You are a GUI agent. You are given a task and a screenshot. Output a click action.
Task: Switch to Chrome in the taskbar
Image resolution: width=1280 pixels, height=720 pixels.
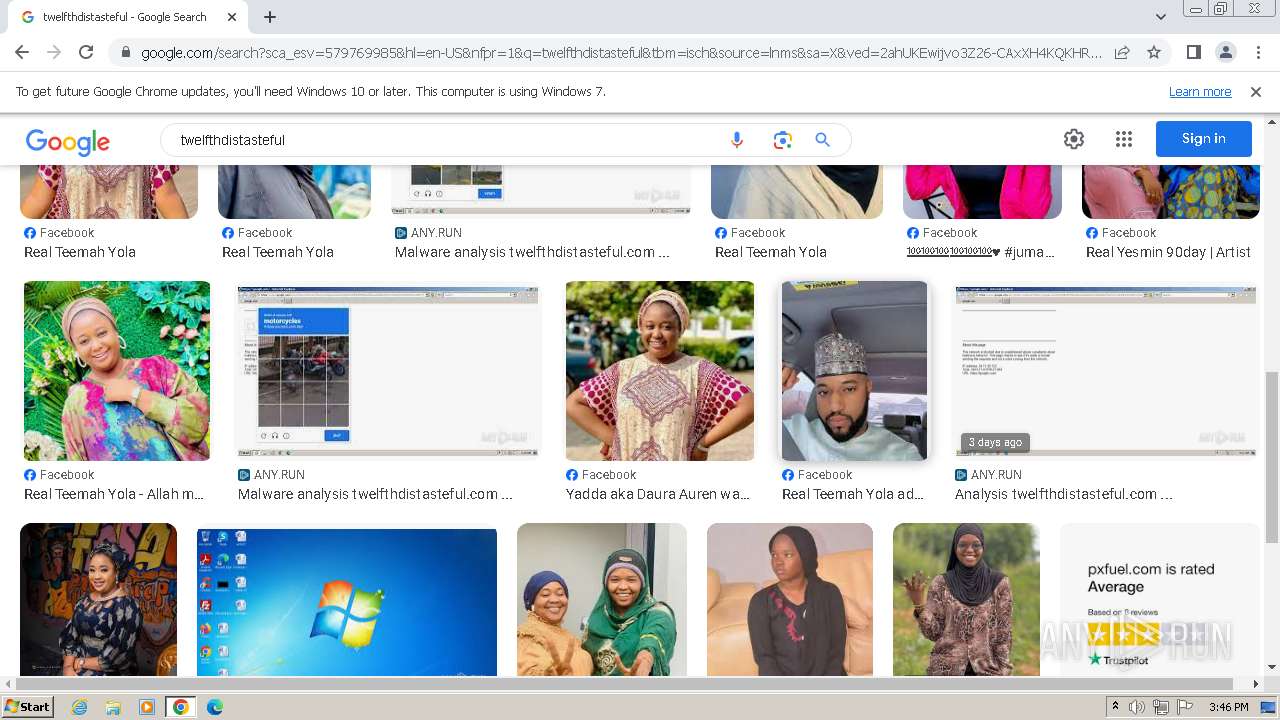[181, 707]
